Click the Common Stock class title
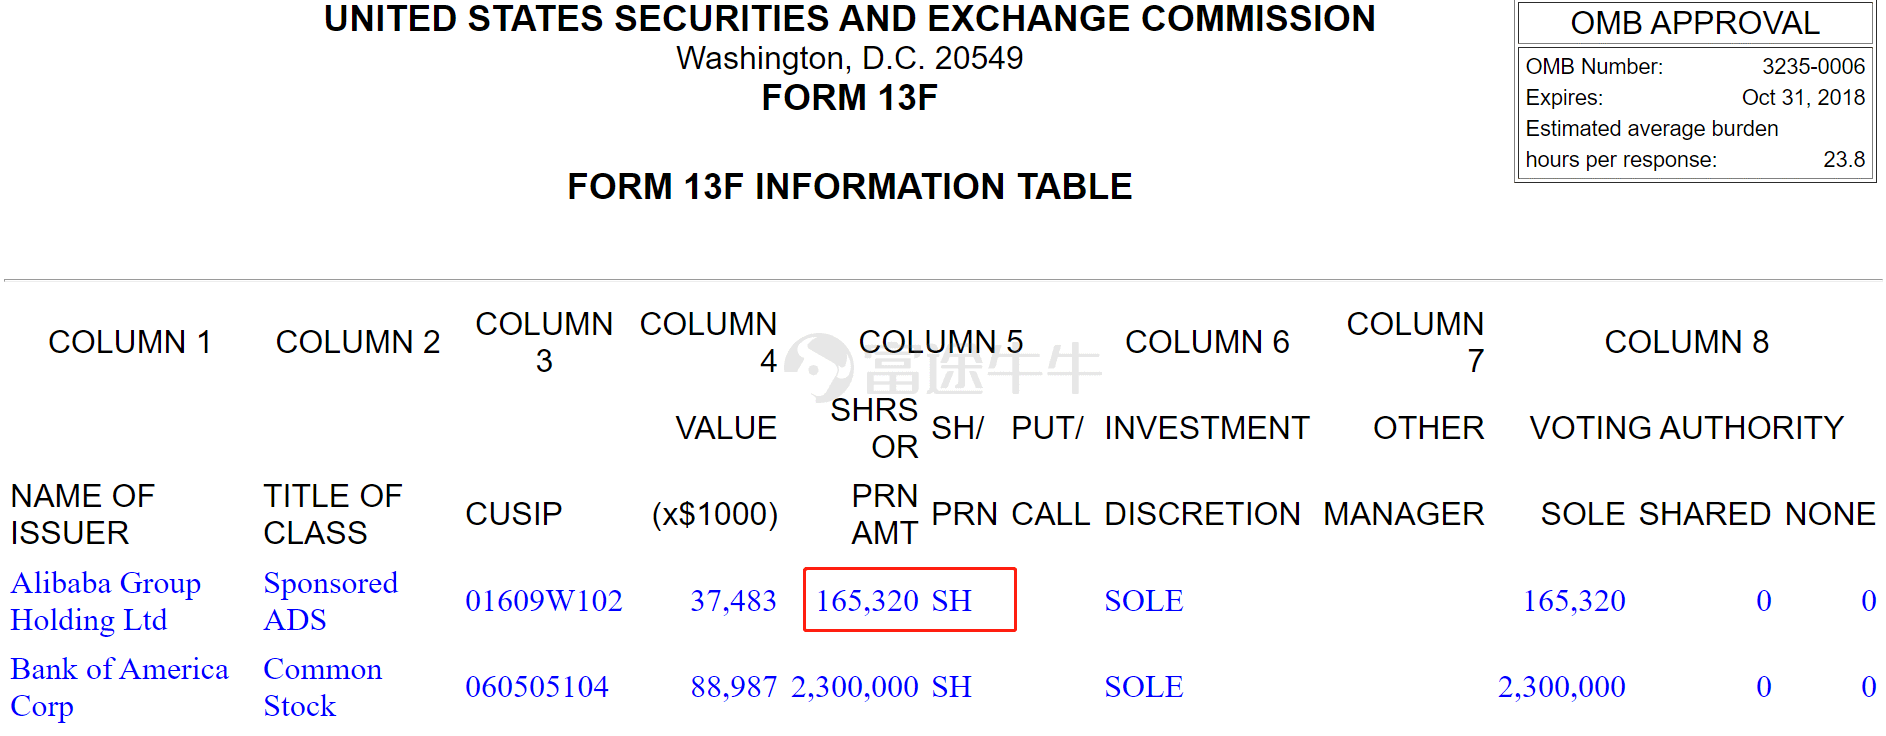Image resolution: width=1886 pixels, height=736 pixels. pyautogui.click(x=322, y=687)
